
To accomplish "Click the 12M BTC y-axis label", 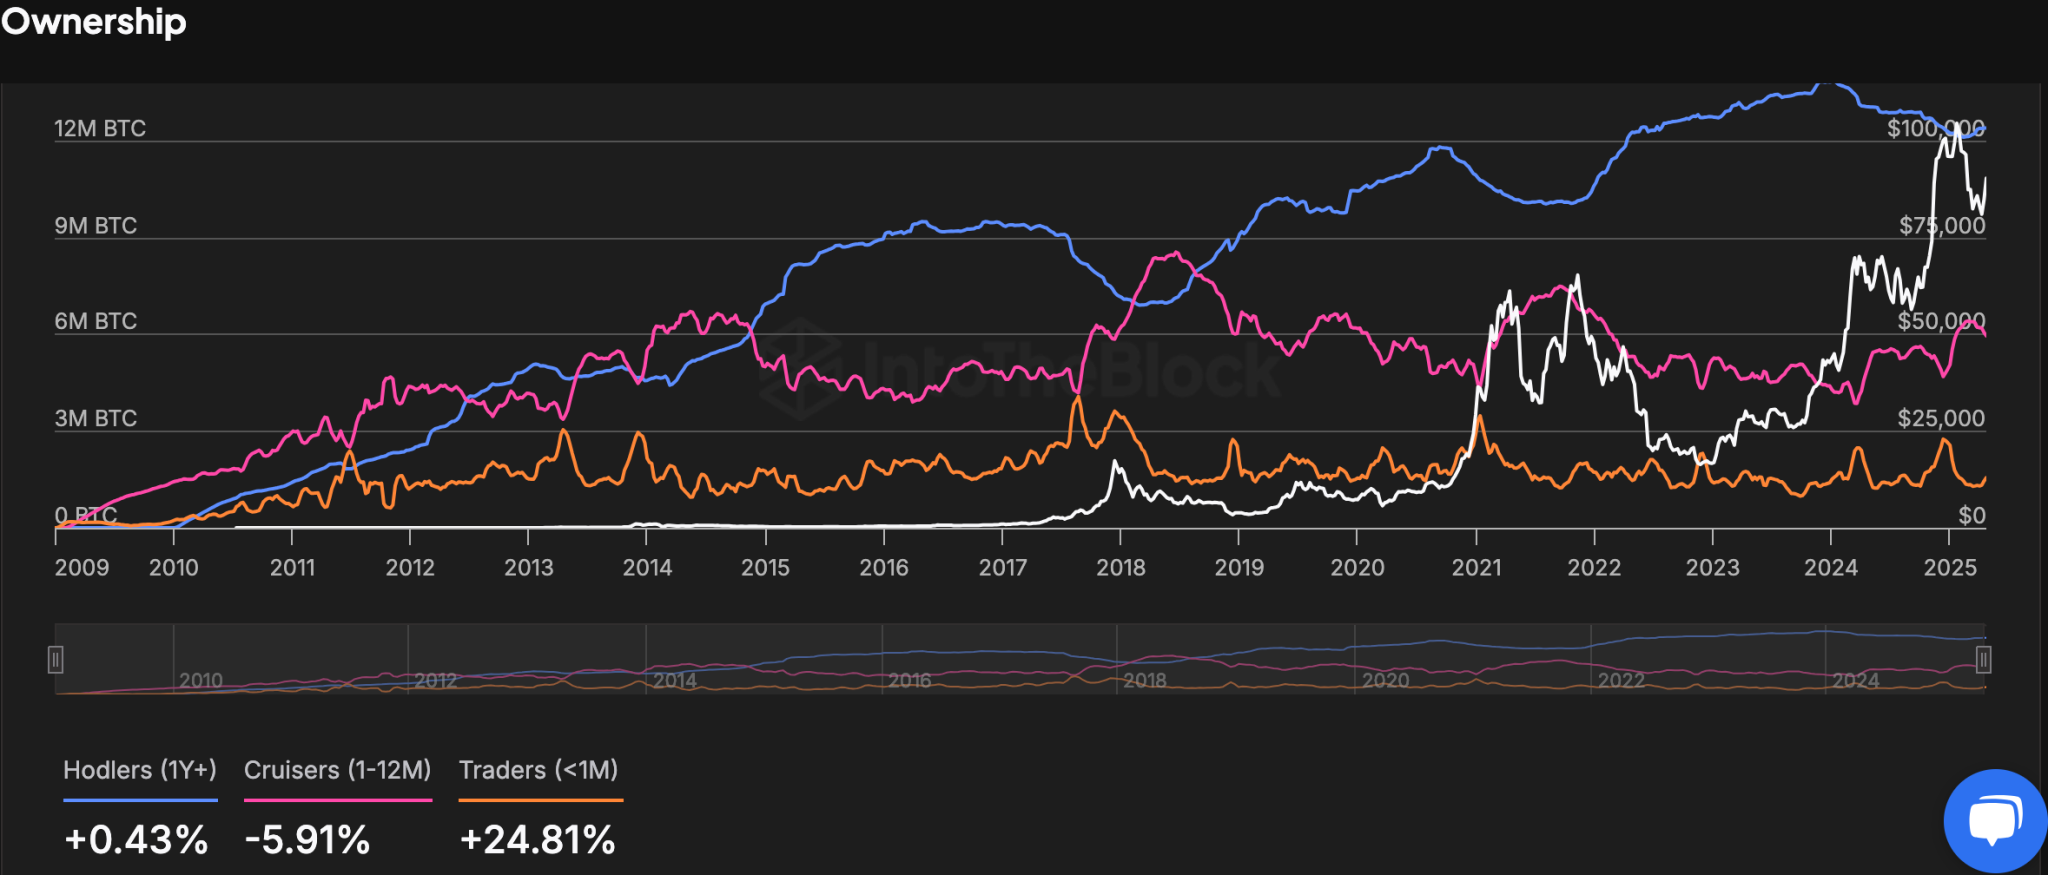I will click(100, 129).
